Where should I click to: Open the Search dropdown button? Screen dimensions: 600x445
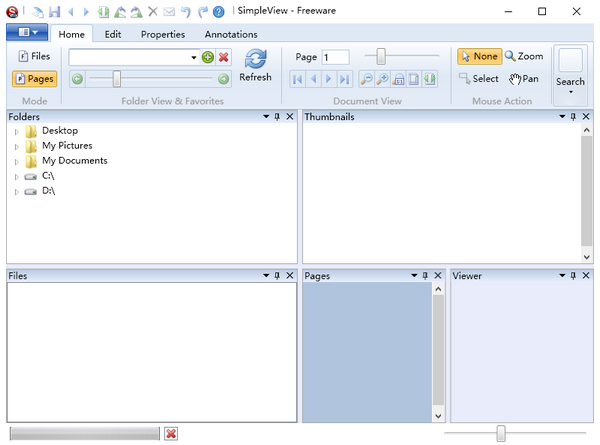pos(570,75)
